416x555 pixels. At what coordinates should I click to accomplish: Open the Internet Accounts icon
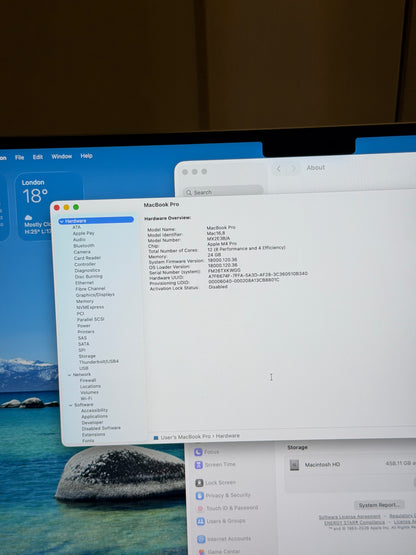tap(201, 539)
